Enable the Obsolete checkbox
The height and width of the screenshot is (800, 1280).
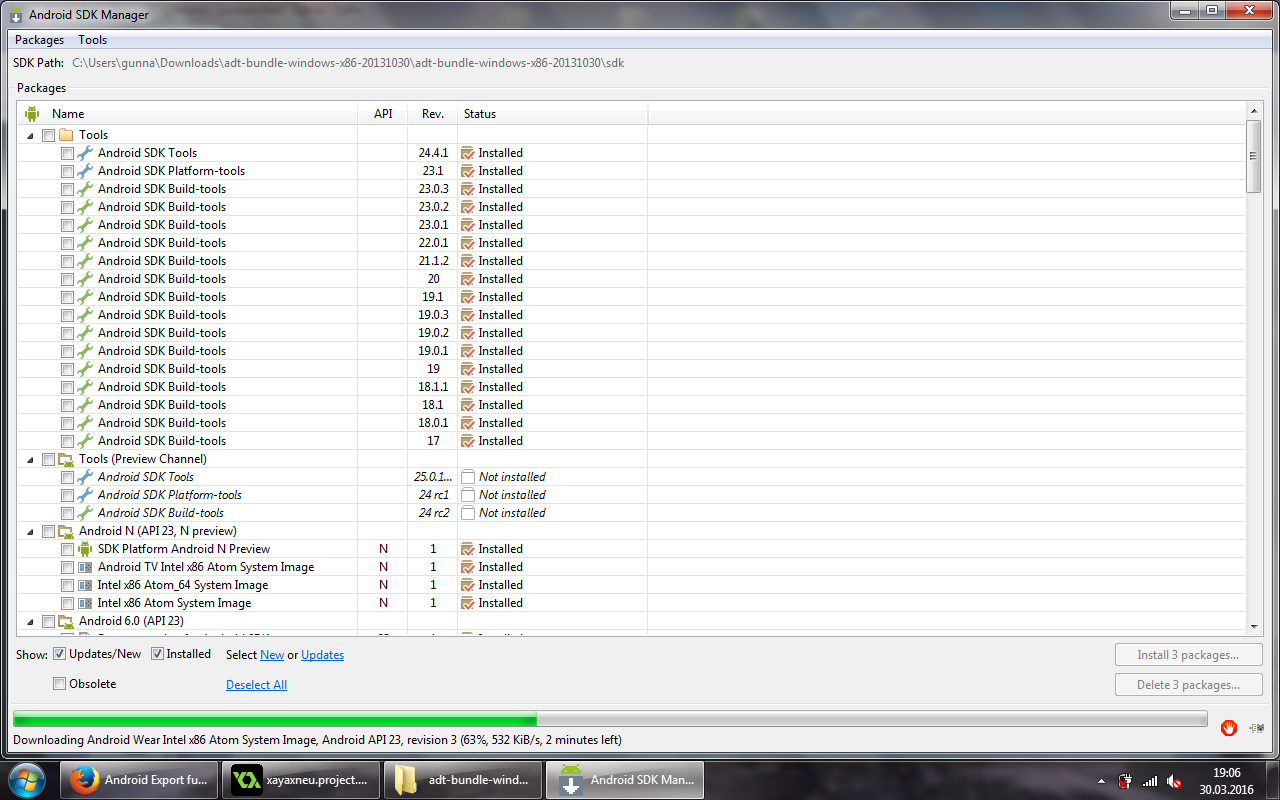(x=60, y=684)
